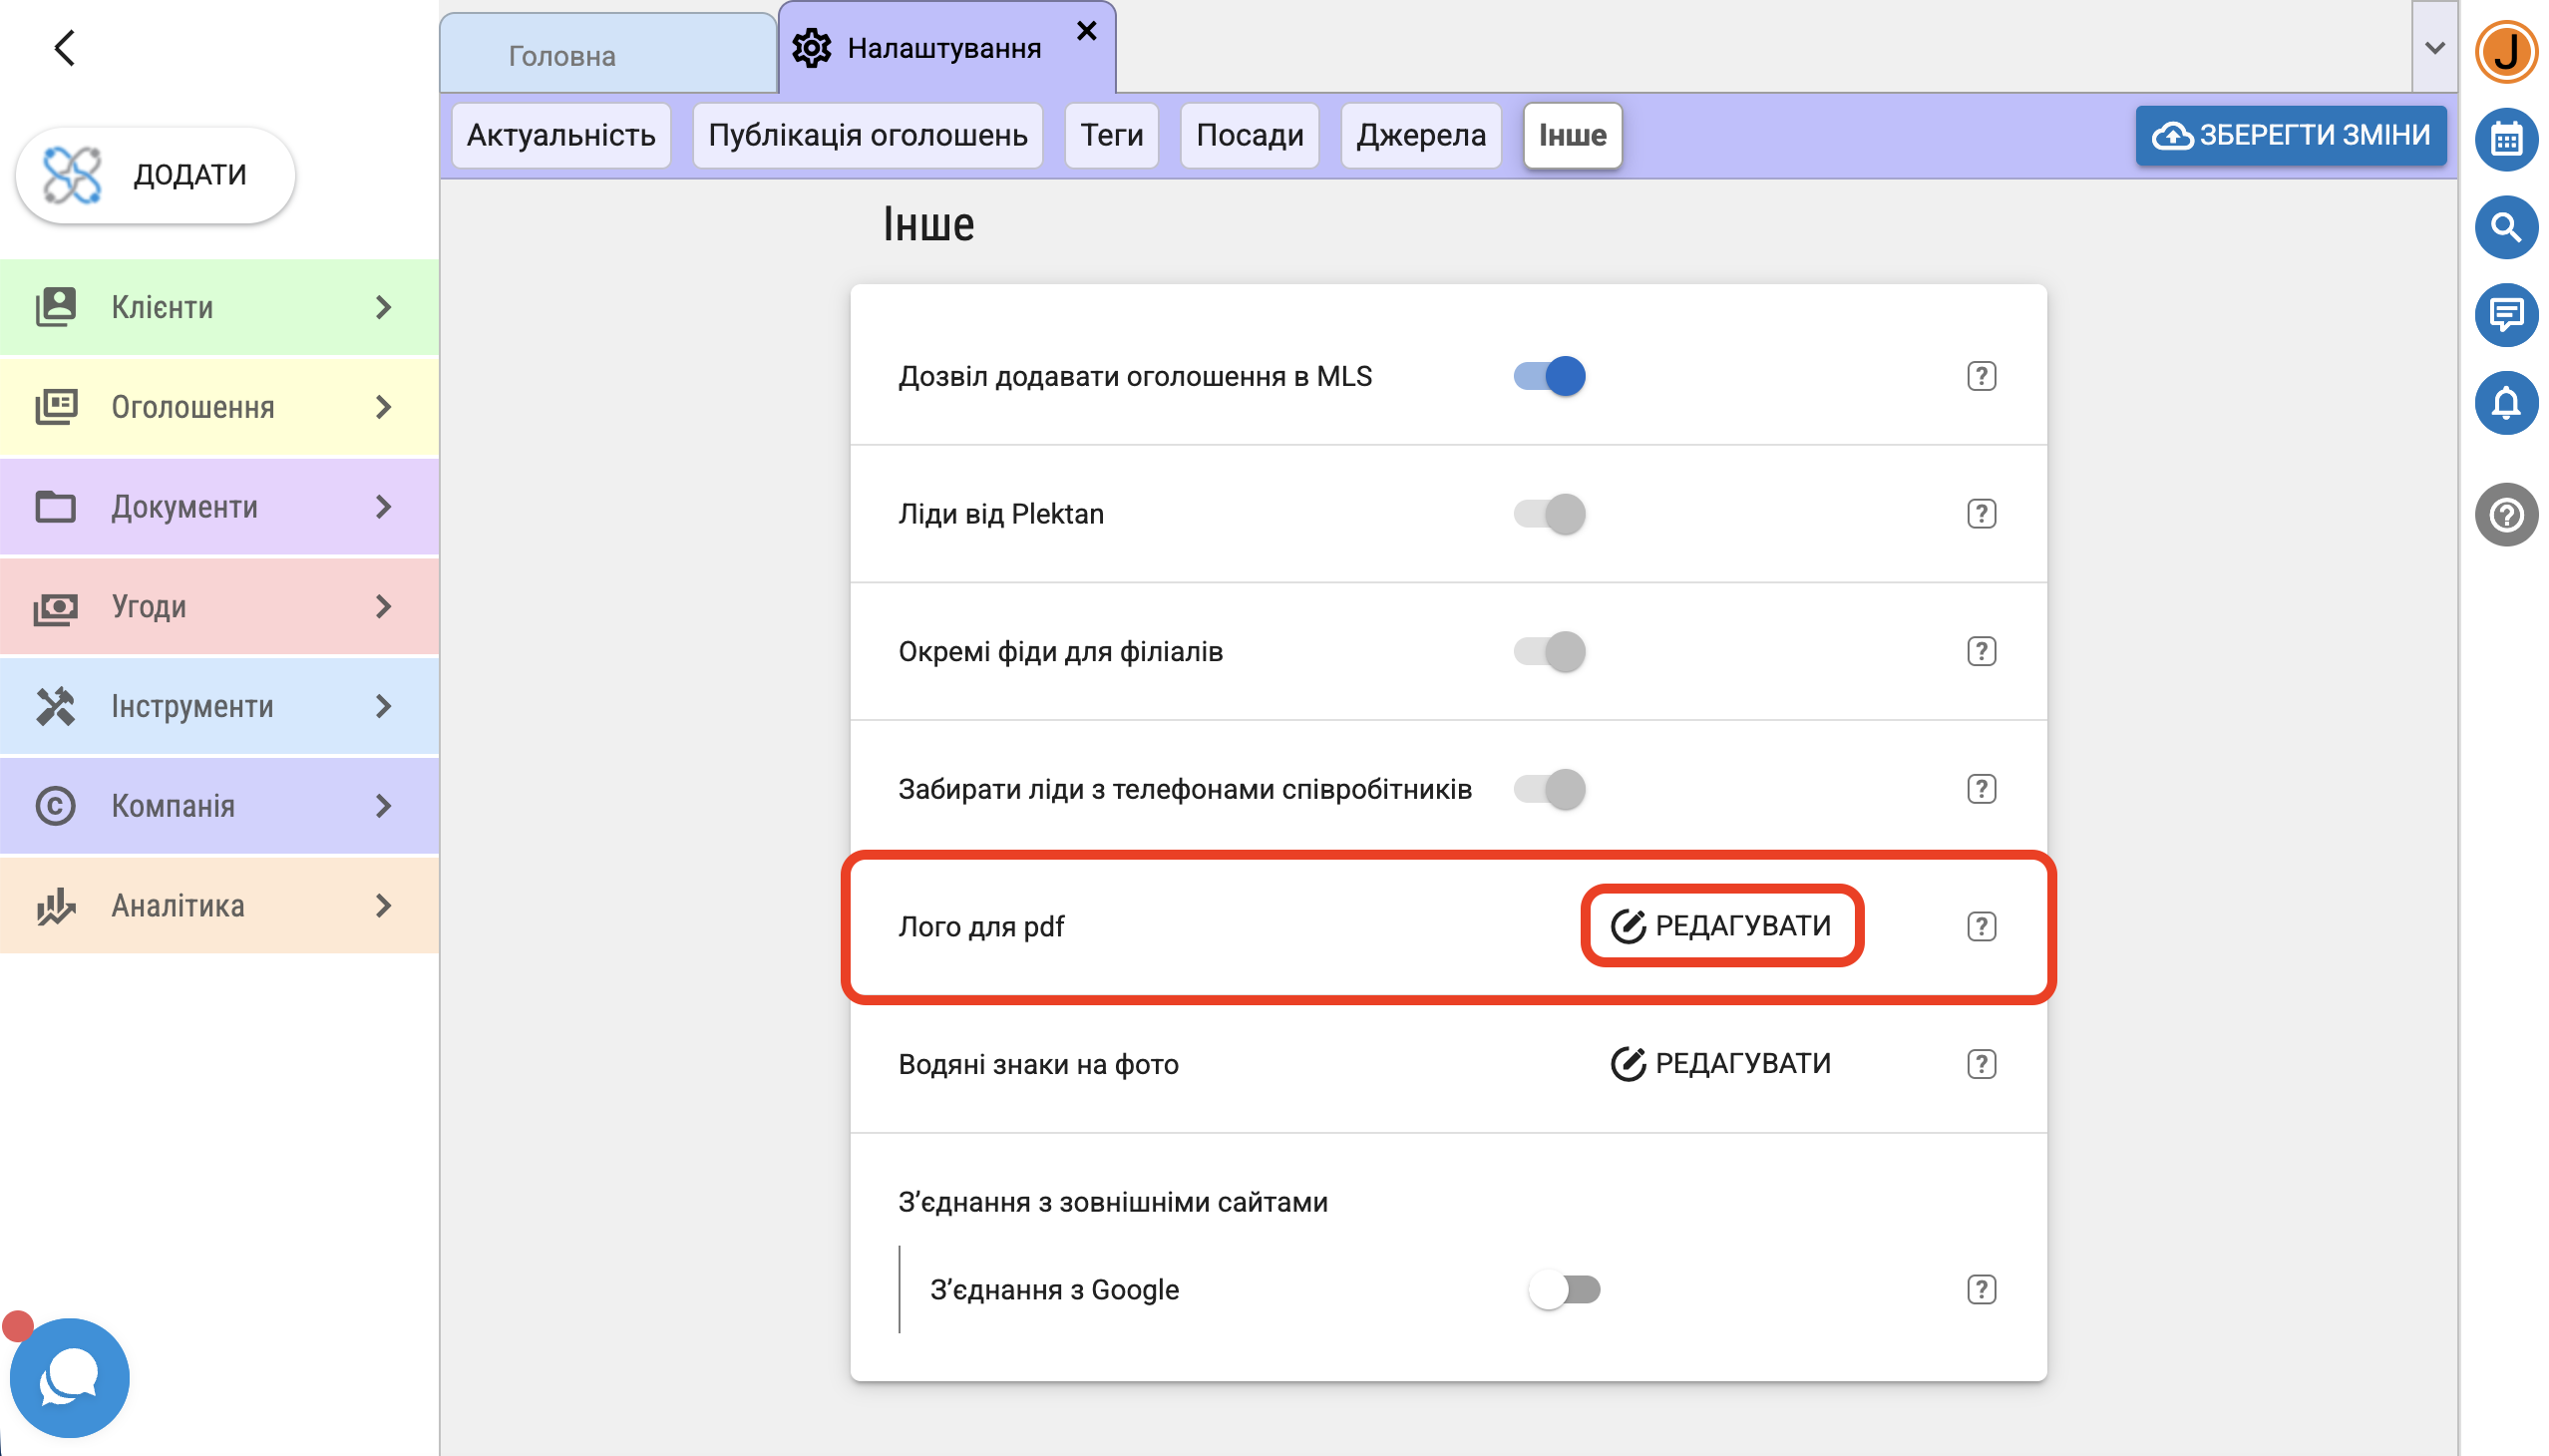The width and height of the screenshot is (2549, 1456).
Task: Expand the Клієнти sidebar section
Action: pos(219,307)
